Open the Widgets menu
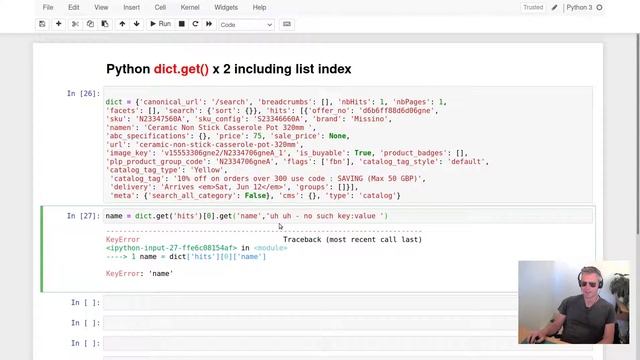The height and width of the screenshot is (360, 640). 226,7
